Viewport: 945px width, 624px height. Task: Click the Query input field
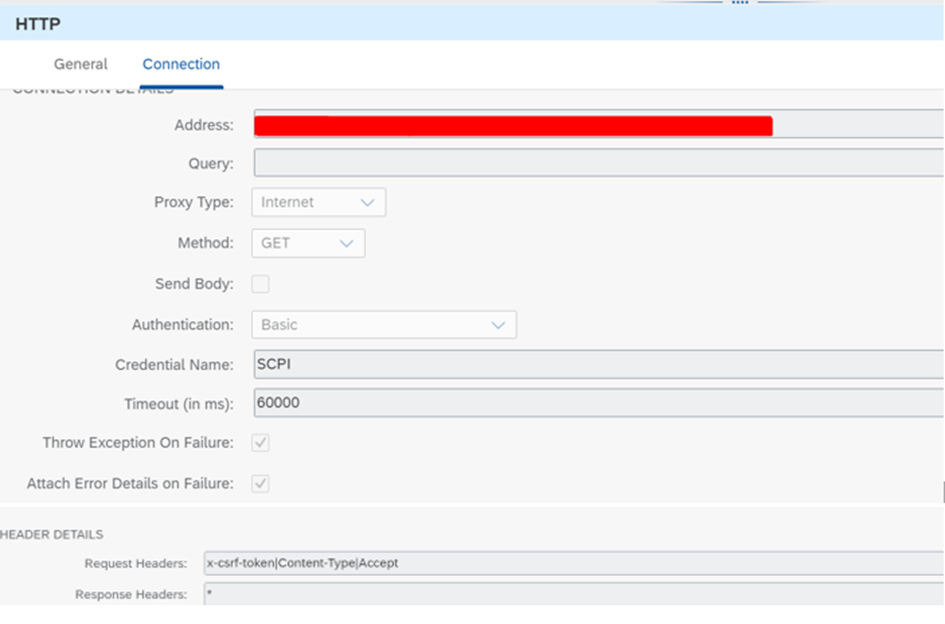click(x=598, y=163)
